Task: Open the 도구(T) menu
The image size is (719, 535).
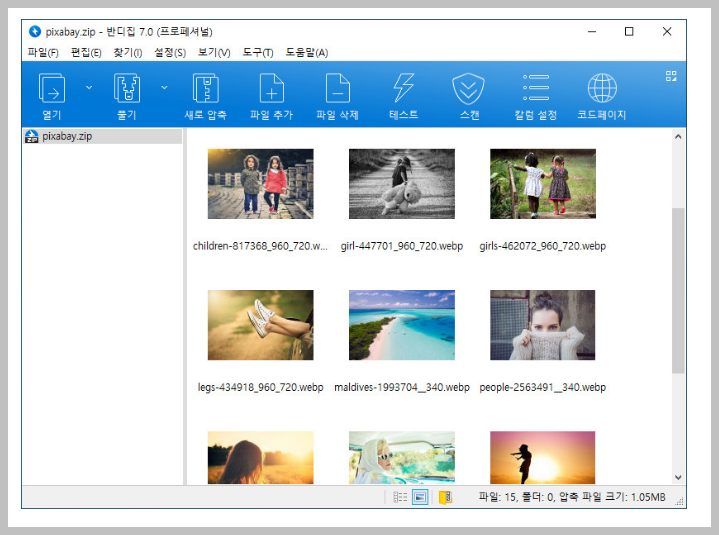Action: [258, 53]
